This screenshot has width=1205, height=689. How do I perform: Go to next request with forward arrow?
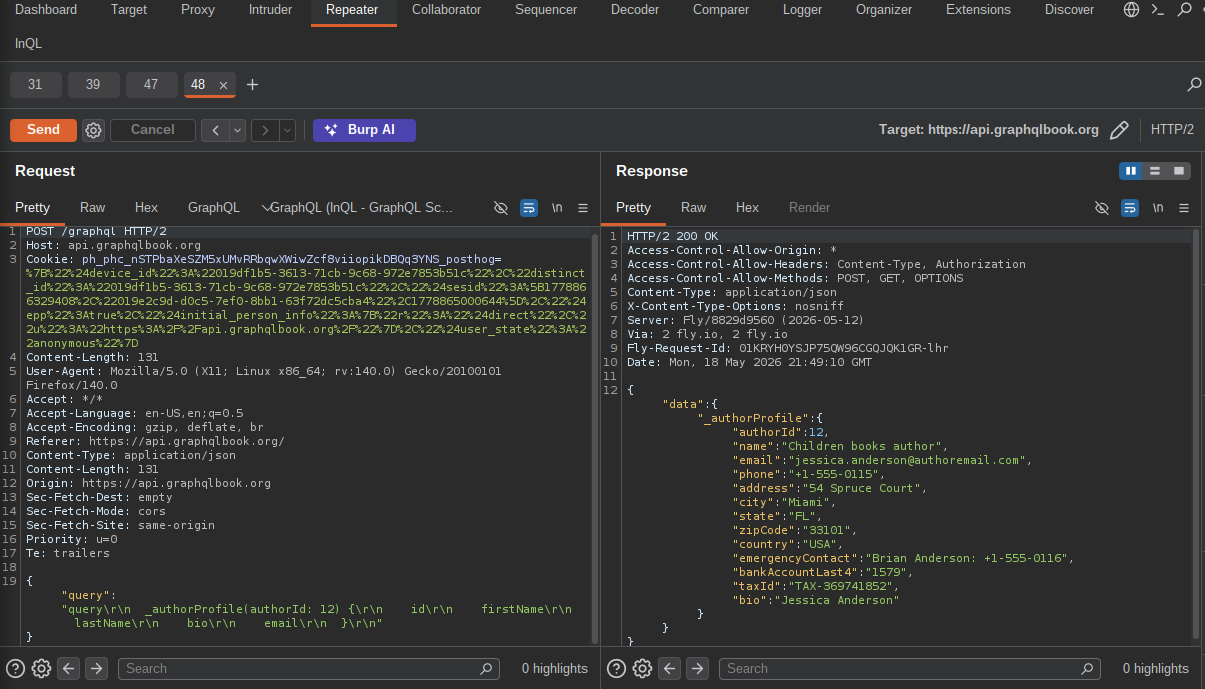tap(265, 130)
